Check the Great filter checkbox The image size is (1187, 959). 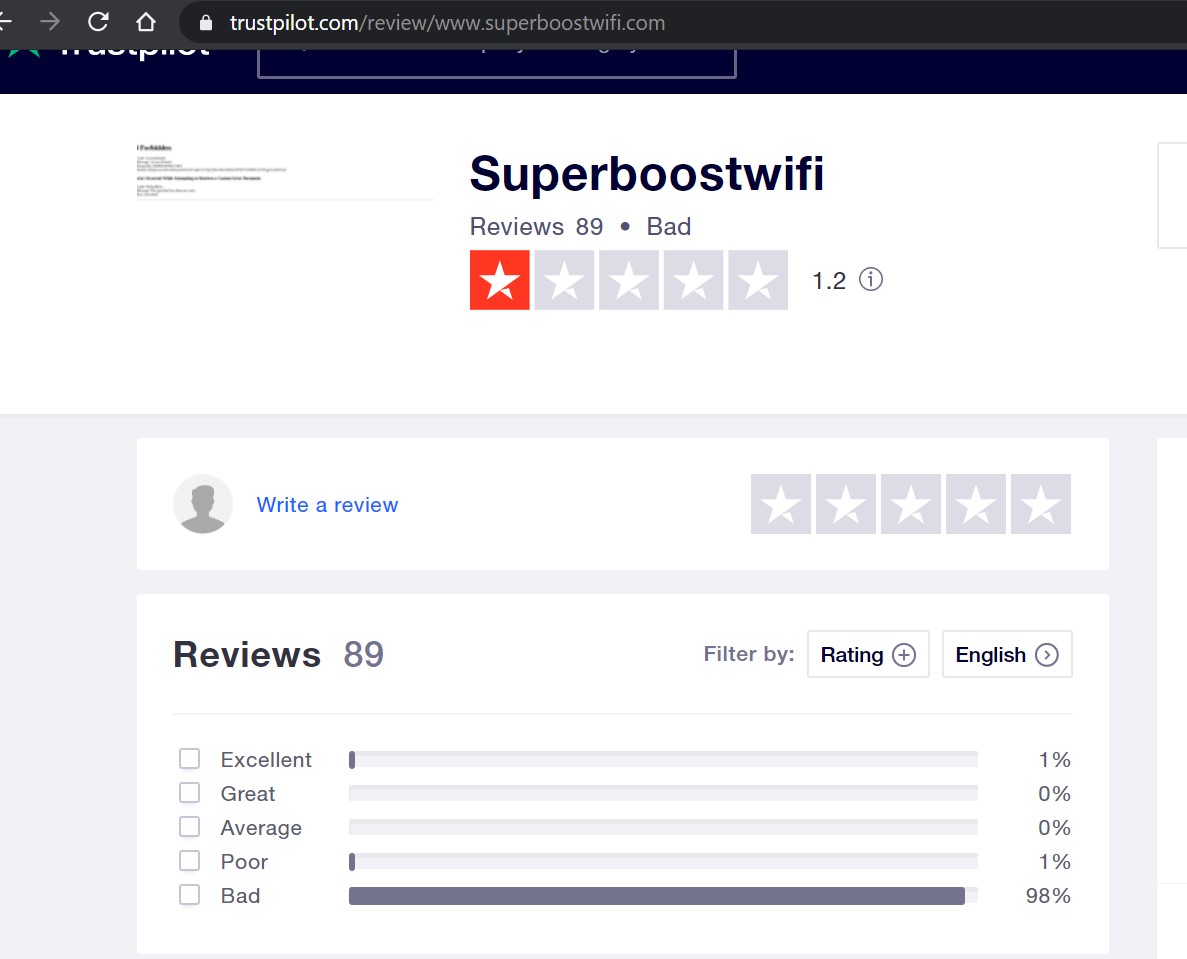tap(189, 792)
